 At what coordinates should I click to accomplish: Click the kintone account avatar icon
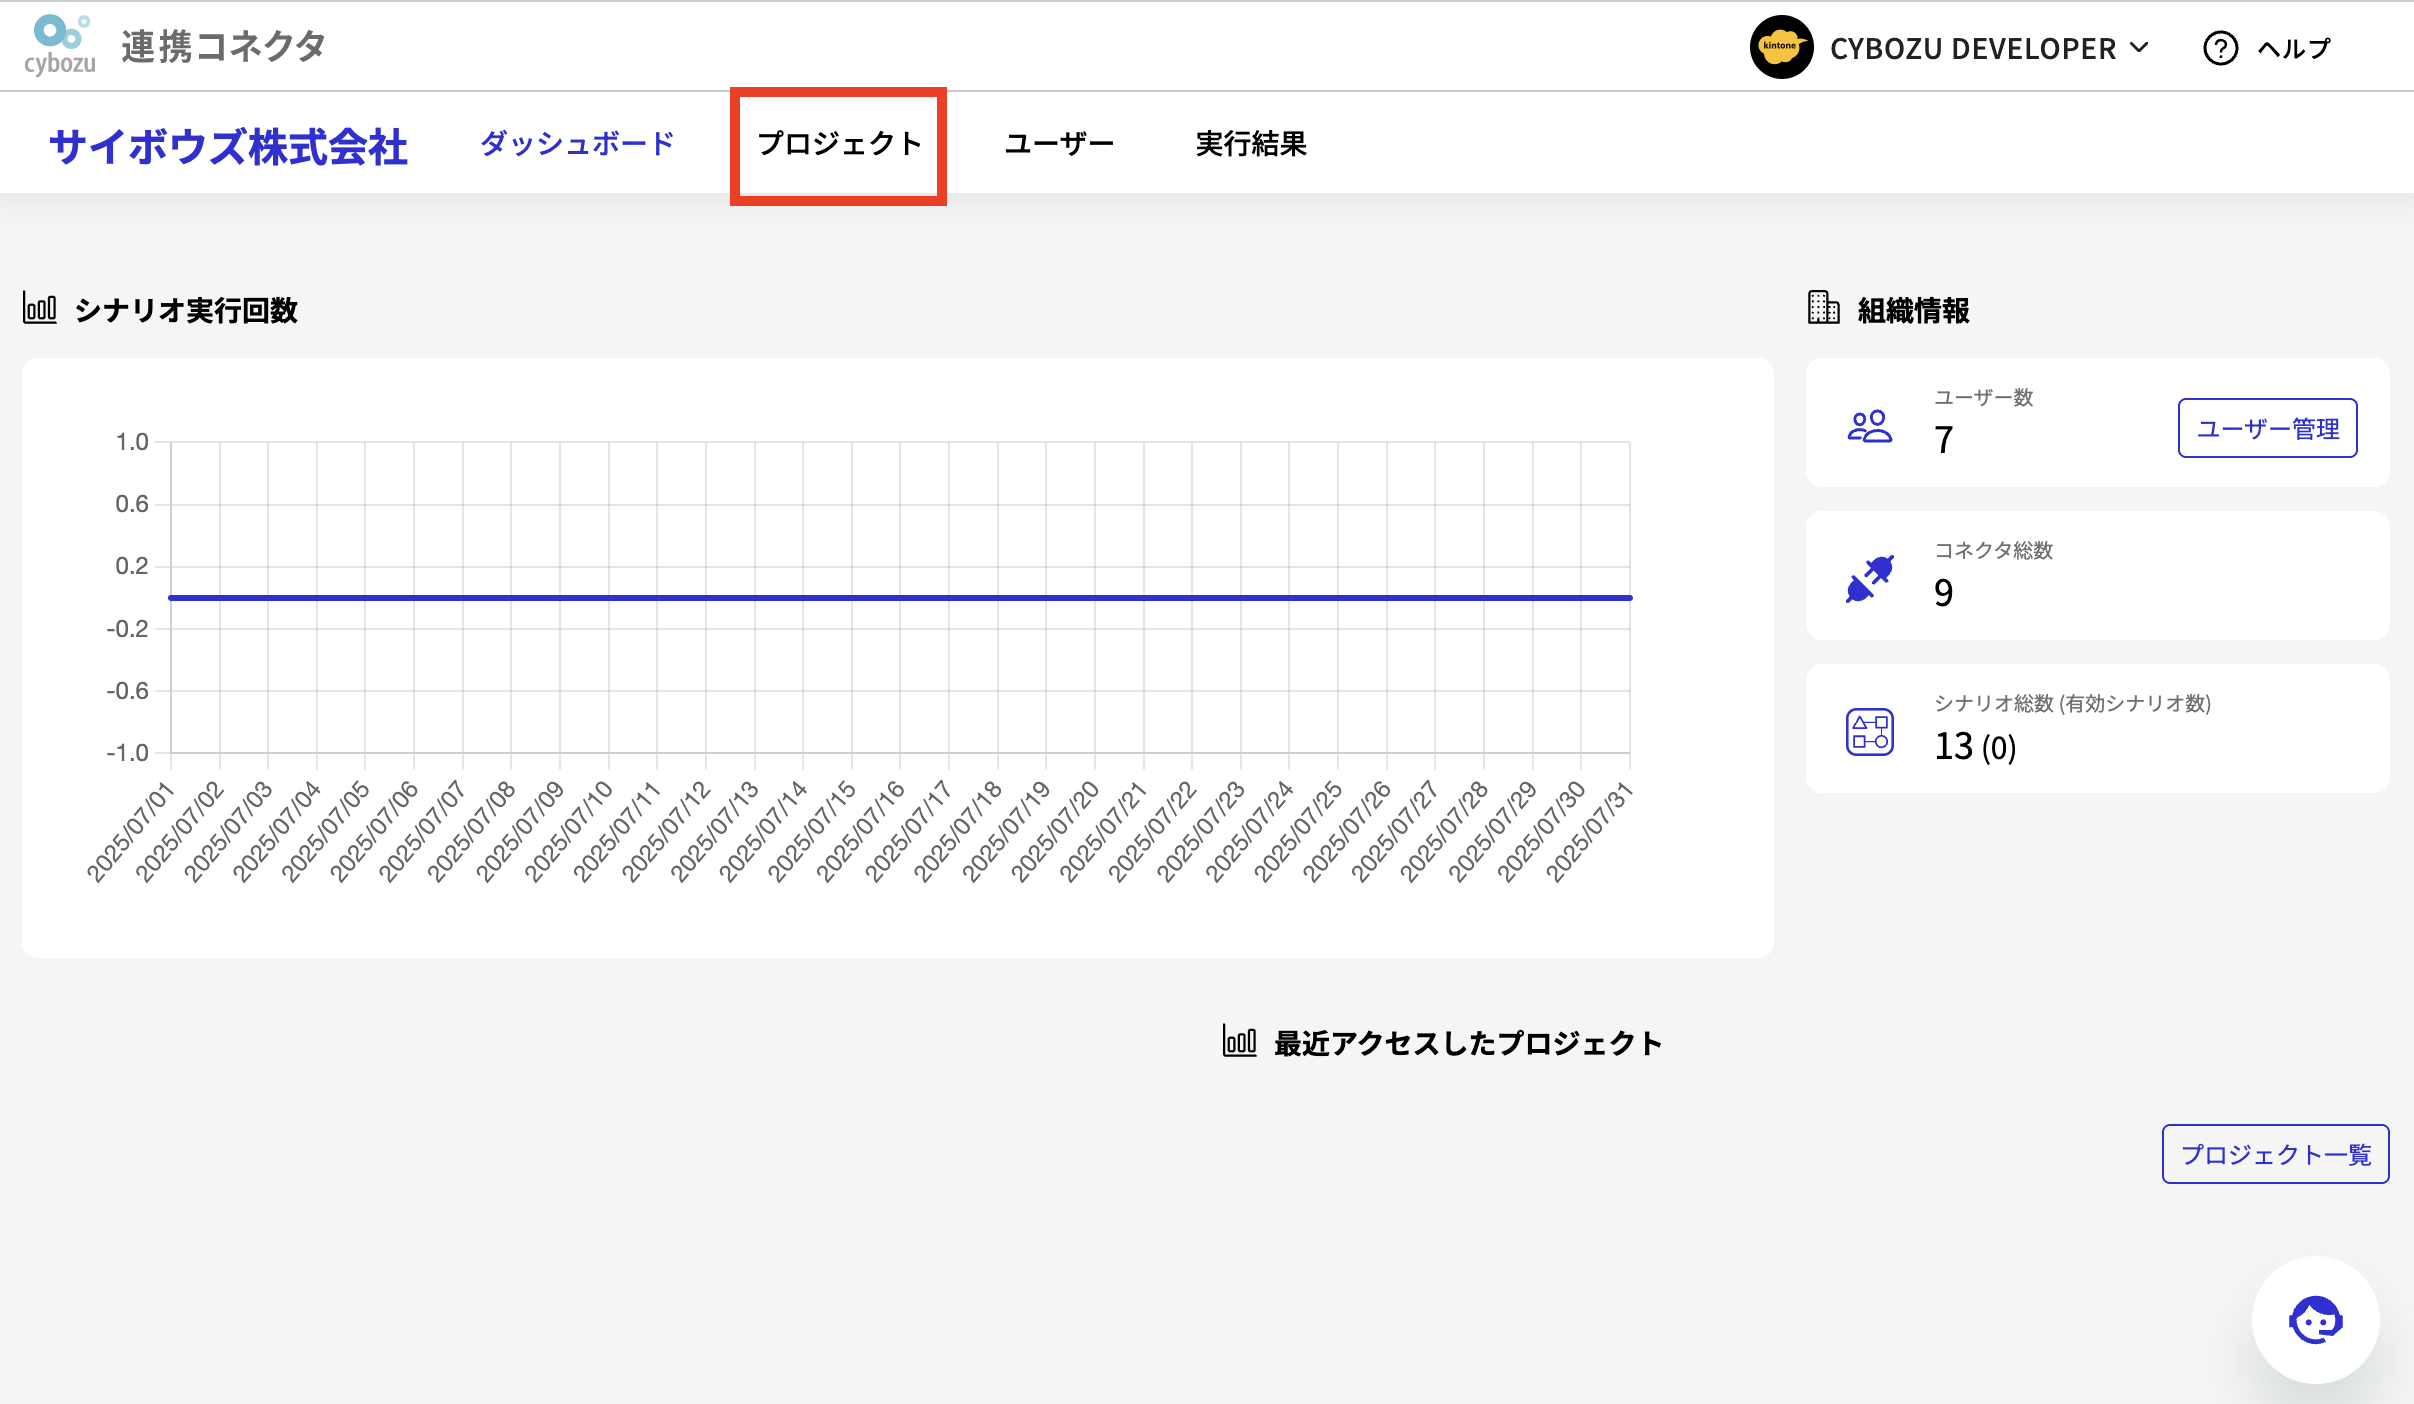1782,46
